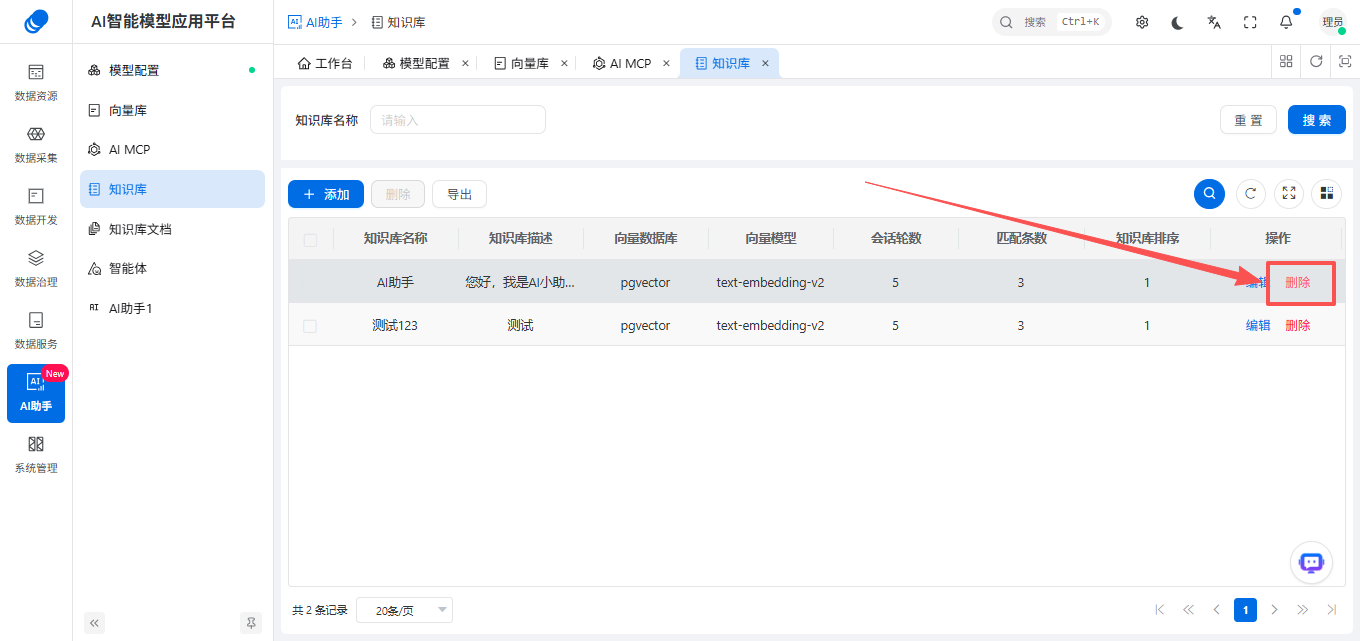Select the AI助手 sidebar module
Viewport: 1360px width, 641px height.
click(36, 393)
